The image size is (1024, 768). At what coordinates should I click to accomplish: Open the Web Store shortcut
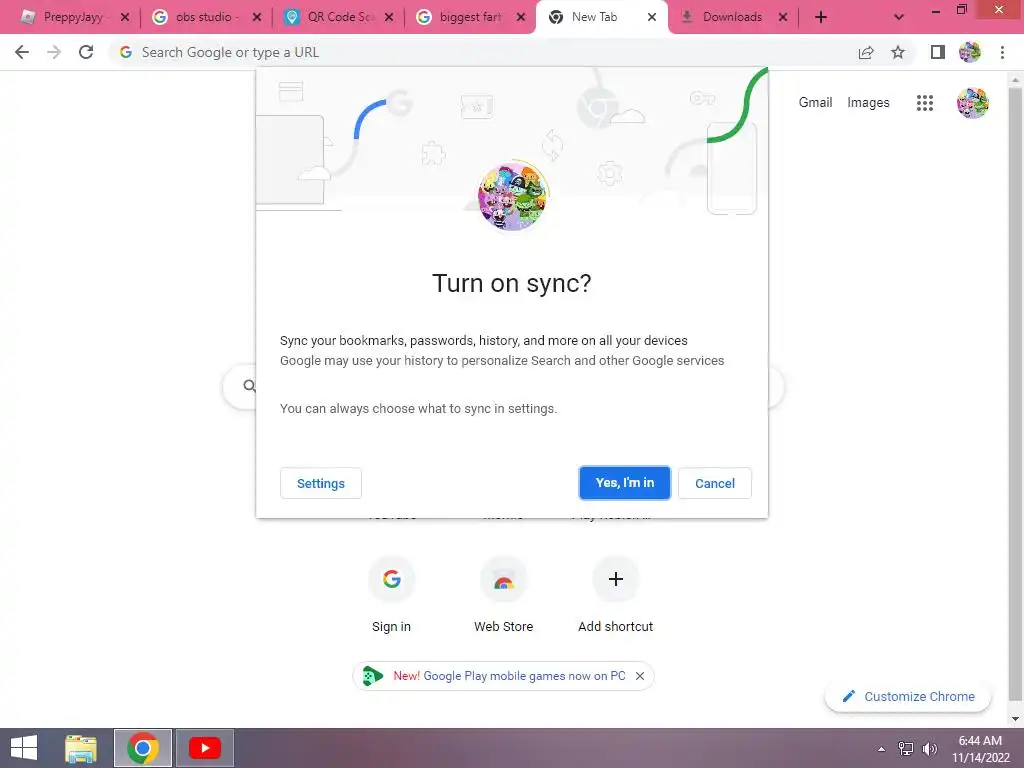pos(504,594)
